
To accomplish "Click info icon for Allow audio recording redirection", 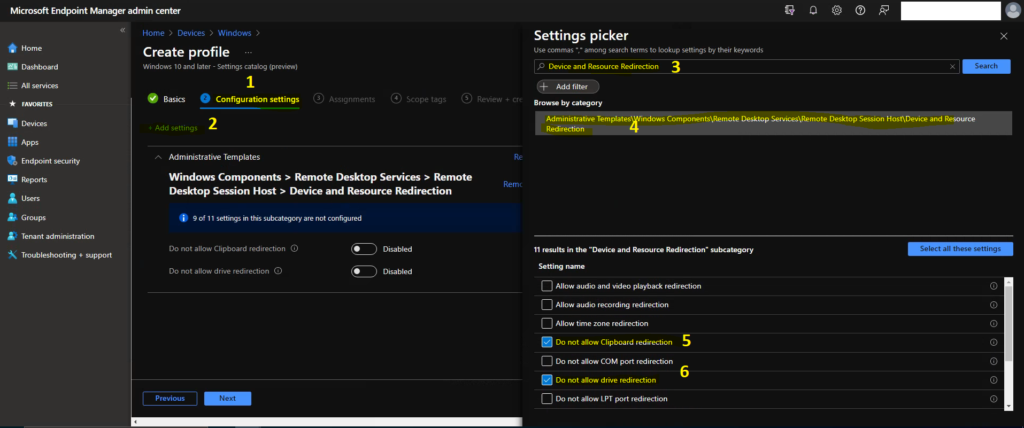I will click(x=993, y=305).
